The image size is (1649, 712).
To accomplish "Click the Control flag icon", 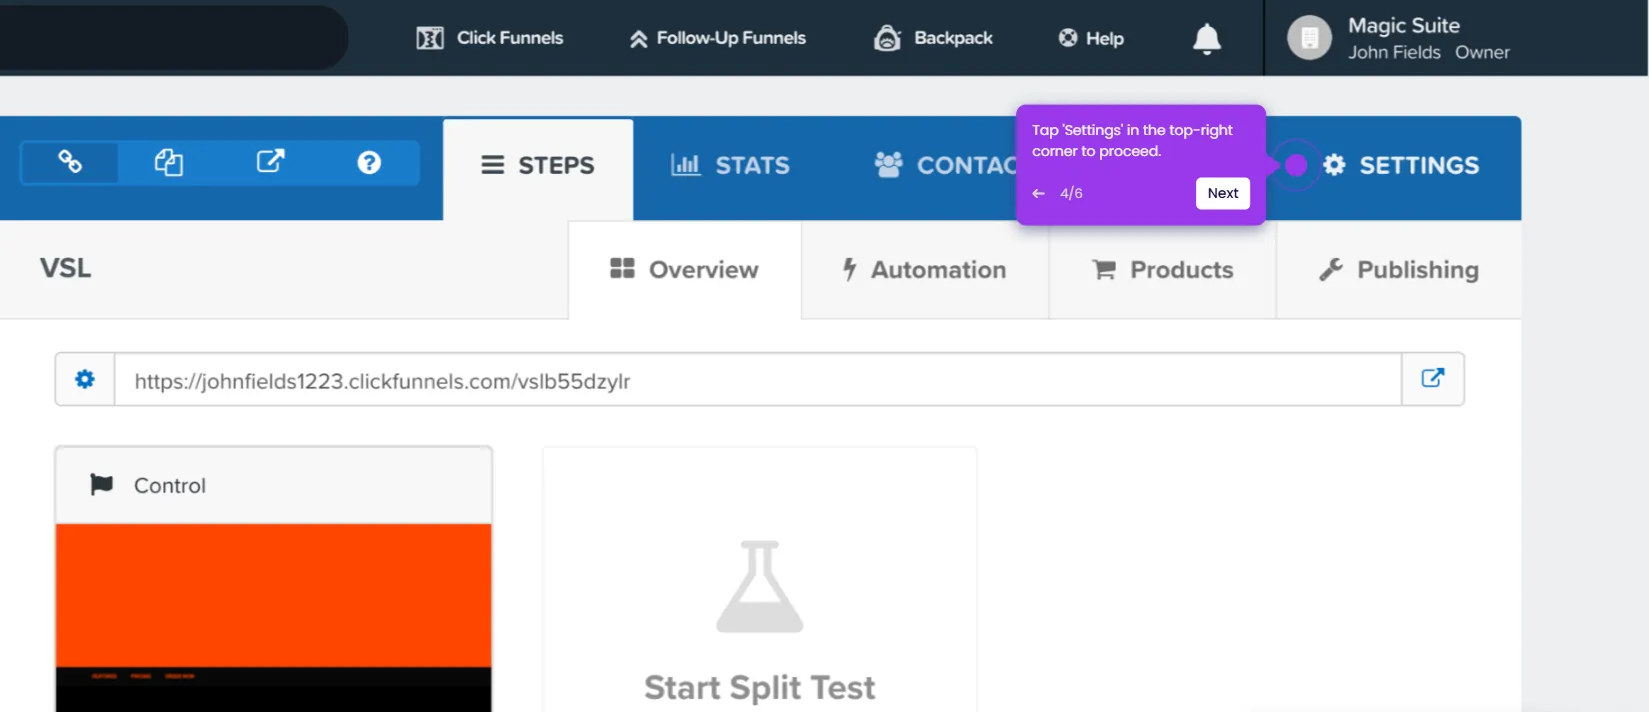I will click(101, 485).
